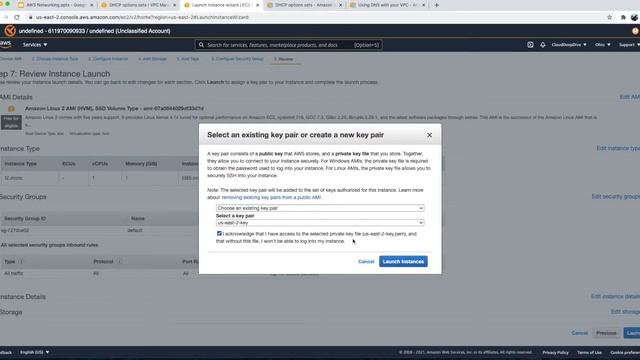
Task: Select wizard step 7 Review
Action: tap(284, 59)
